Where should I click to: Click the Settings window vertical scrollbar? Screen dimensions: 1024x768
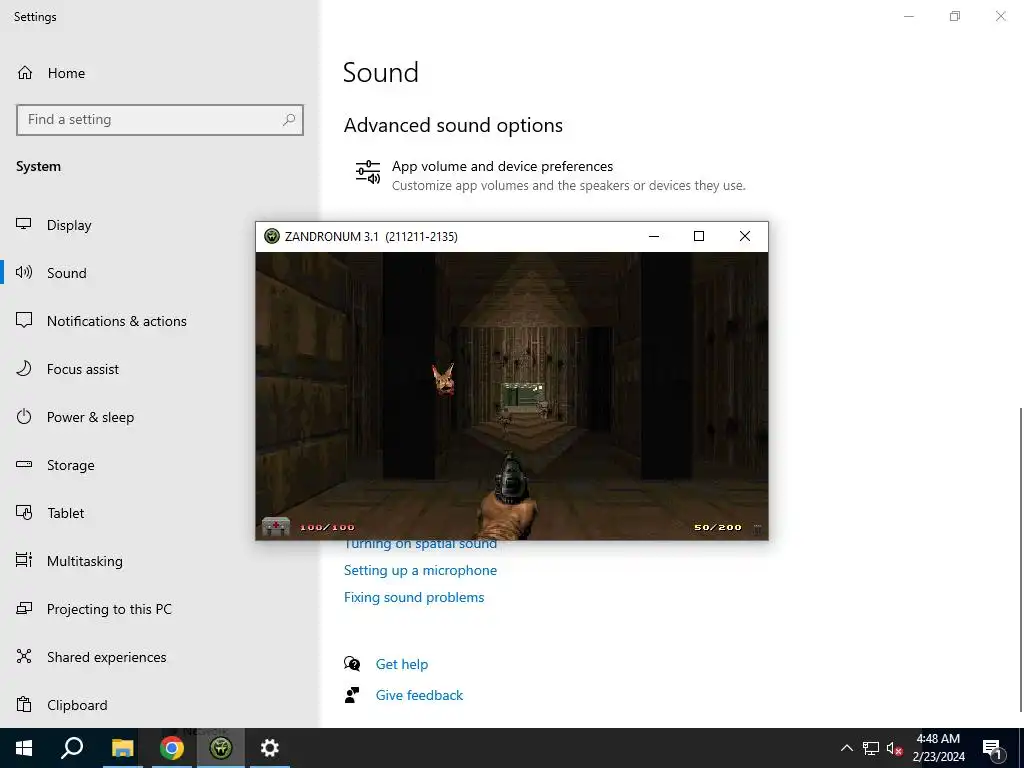(x=1020, y=560)
